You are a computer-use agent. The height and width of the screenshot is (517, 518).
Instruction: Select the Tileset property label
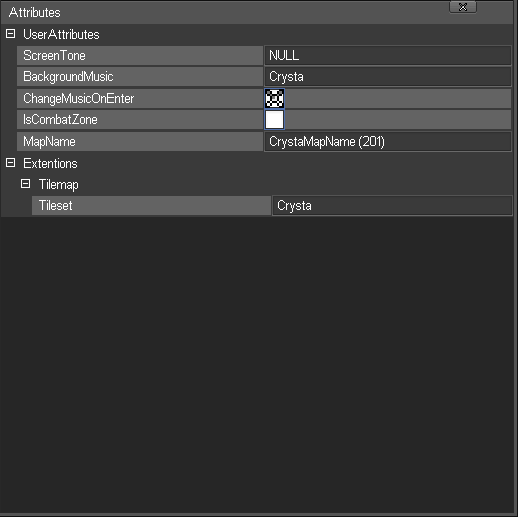click(x=151, y=205)
